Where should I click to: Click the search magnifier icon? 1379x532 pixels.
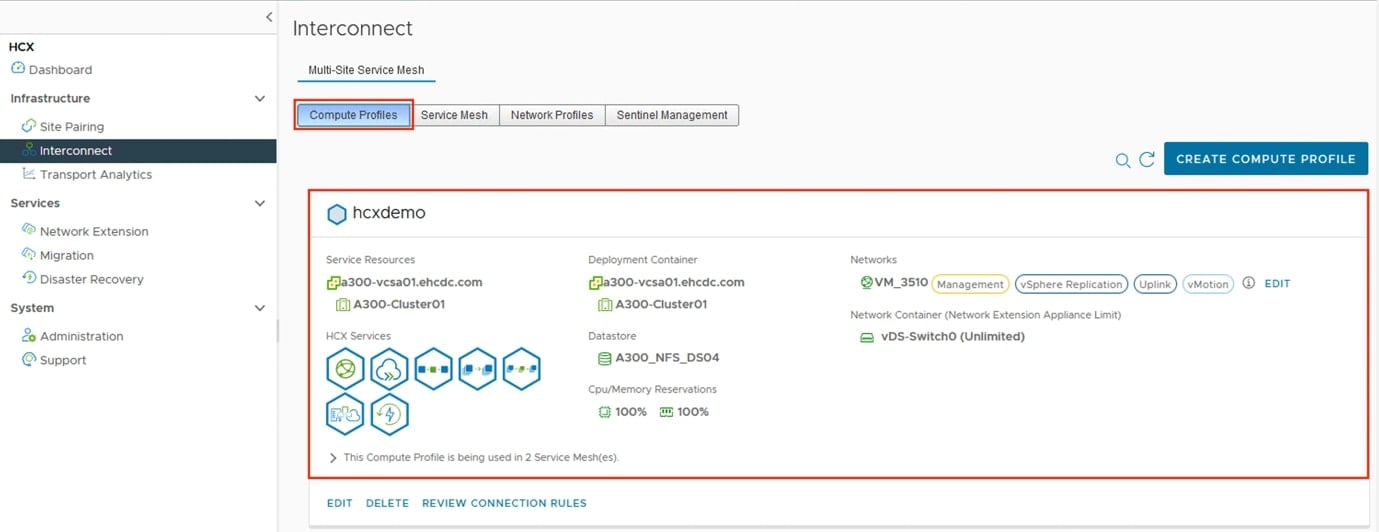click(x=1123, y=160)
